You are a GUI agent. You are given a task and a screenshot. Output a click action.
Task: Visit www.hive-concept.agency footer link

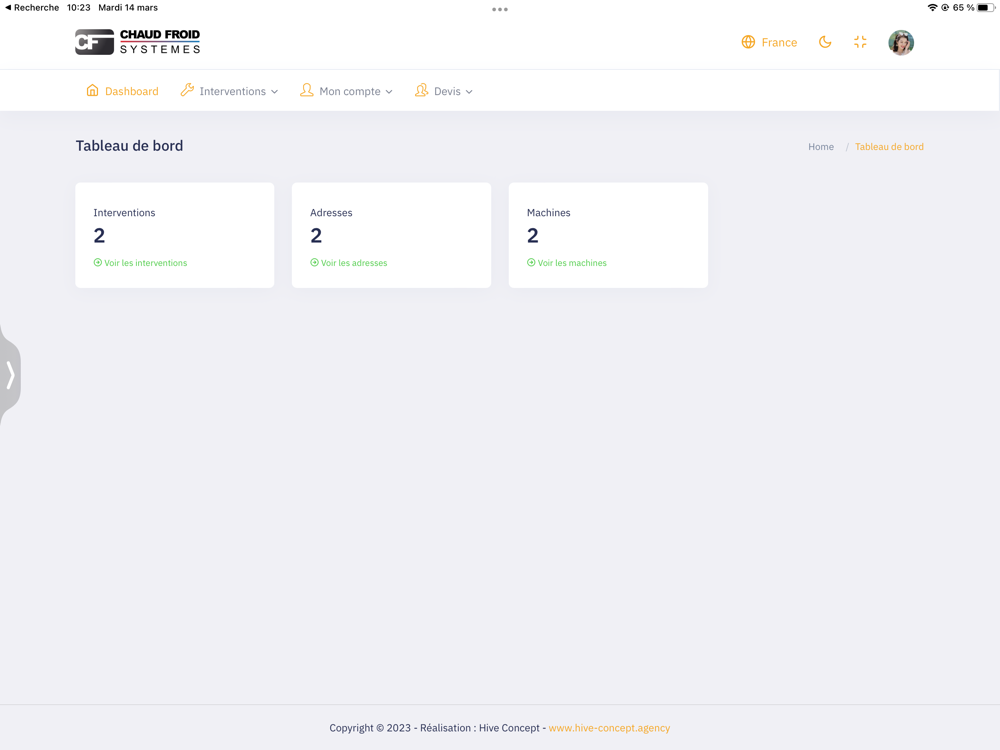click(609, 728)
